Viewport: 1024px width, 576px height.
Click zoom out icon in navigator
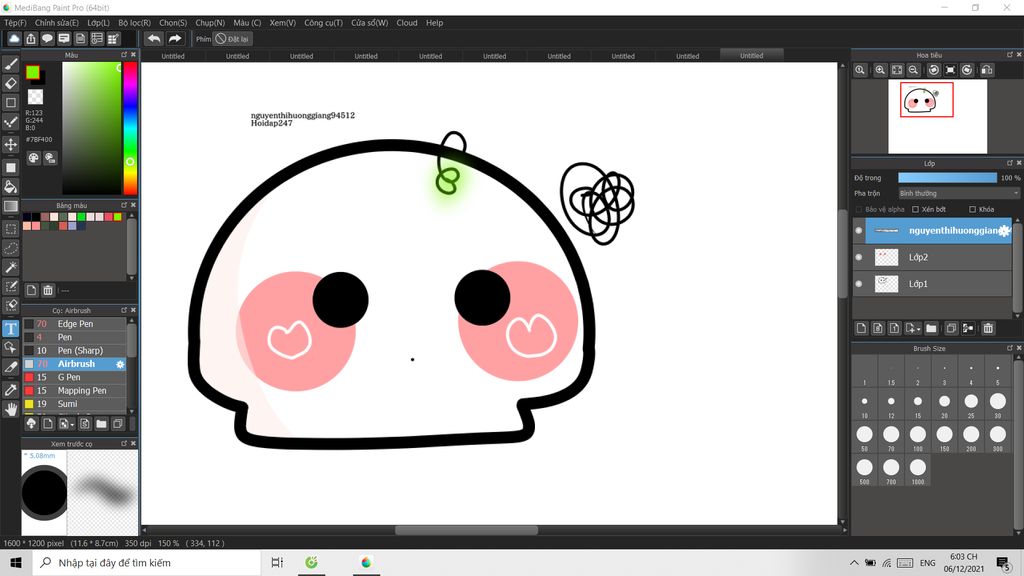[914, 70]
